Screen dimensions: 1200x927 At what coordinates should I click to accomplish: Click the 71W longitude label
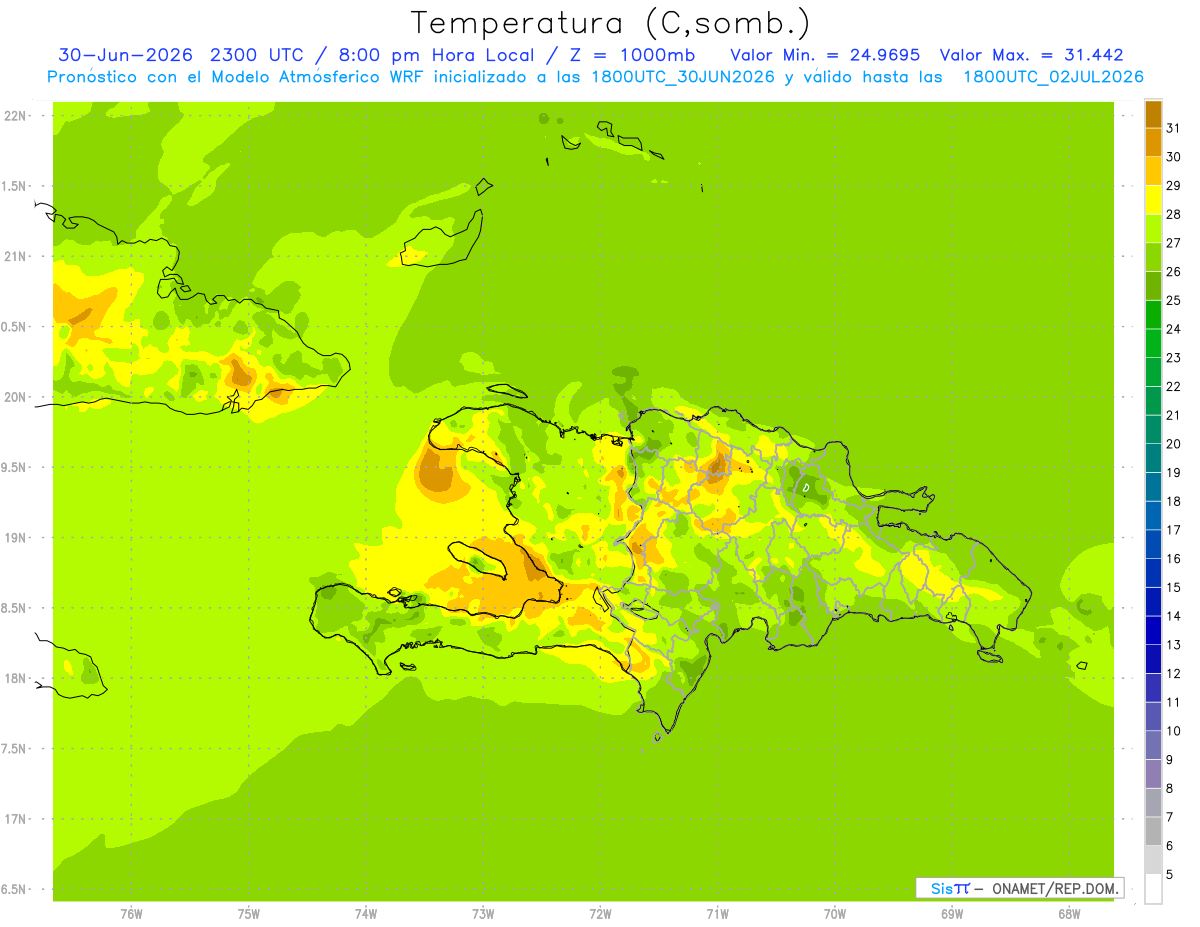pyautogui.click(x=717, y=914)
